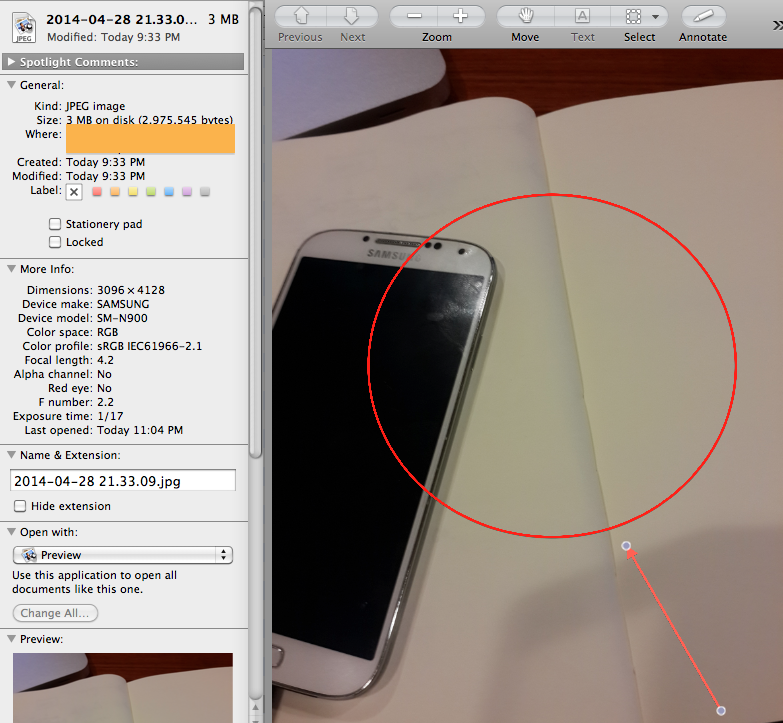Click the Created value Today 9:33 PM
This screenshot has height=723, width=783.
105,162
